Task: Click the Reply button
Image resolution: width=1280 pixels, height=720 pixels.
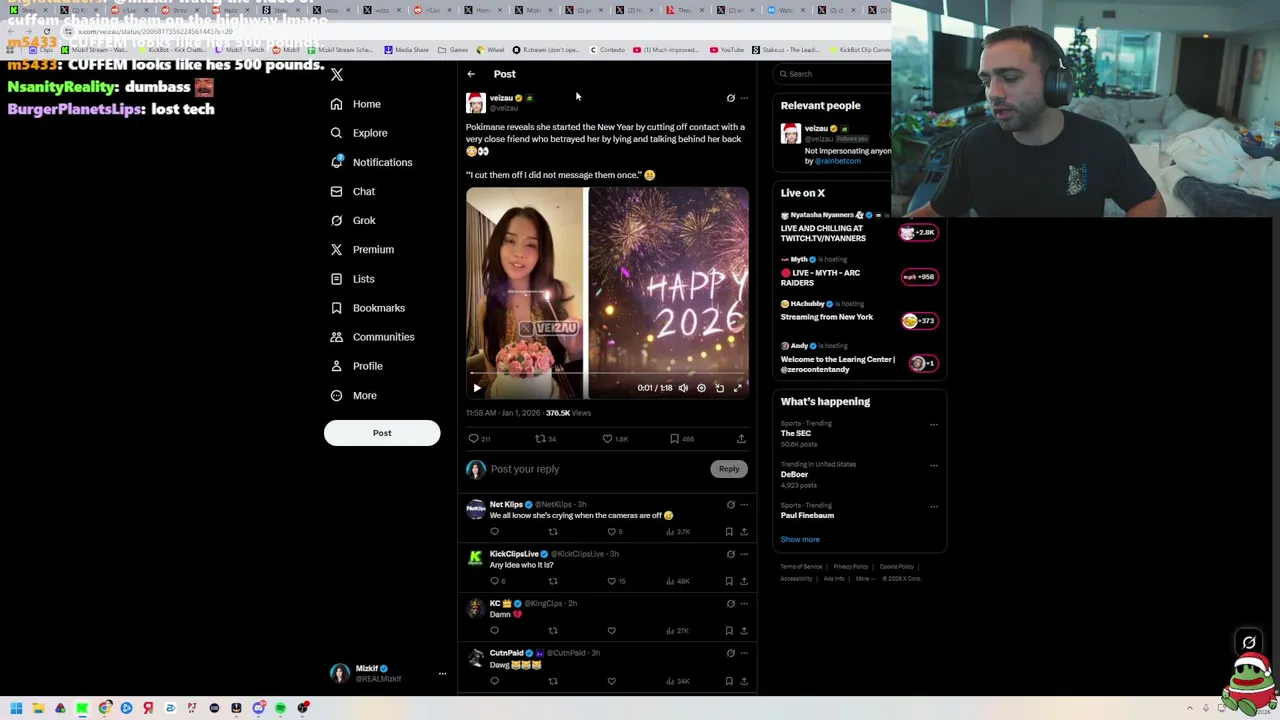Action: (729, 469)
